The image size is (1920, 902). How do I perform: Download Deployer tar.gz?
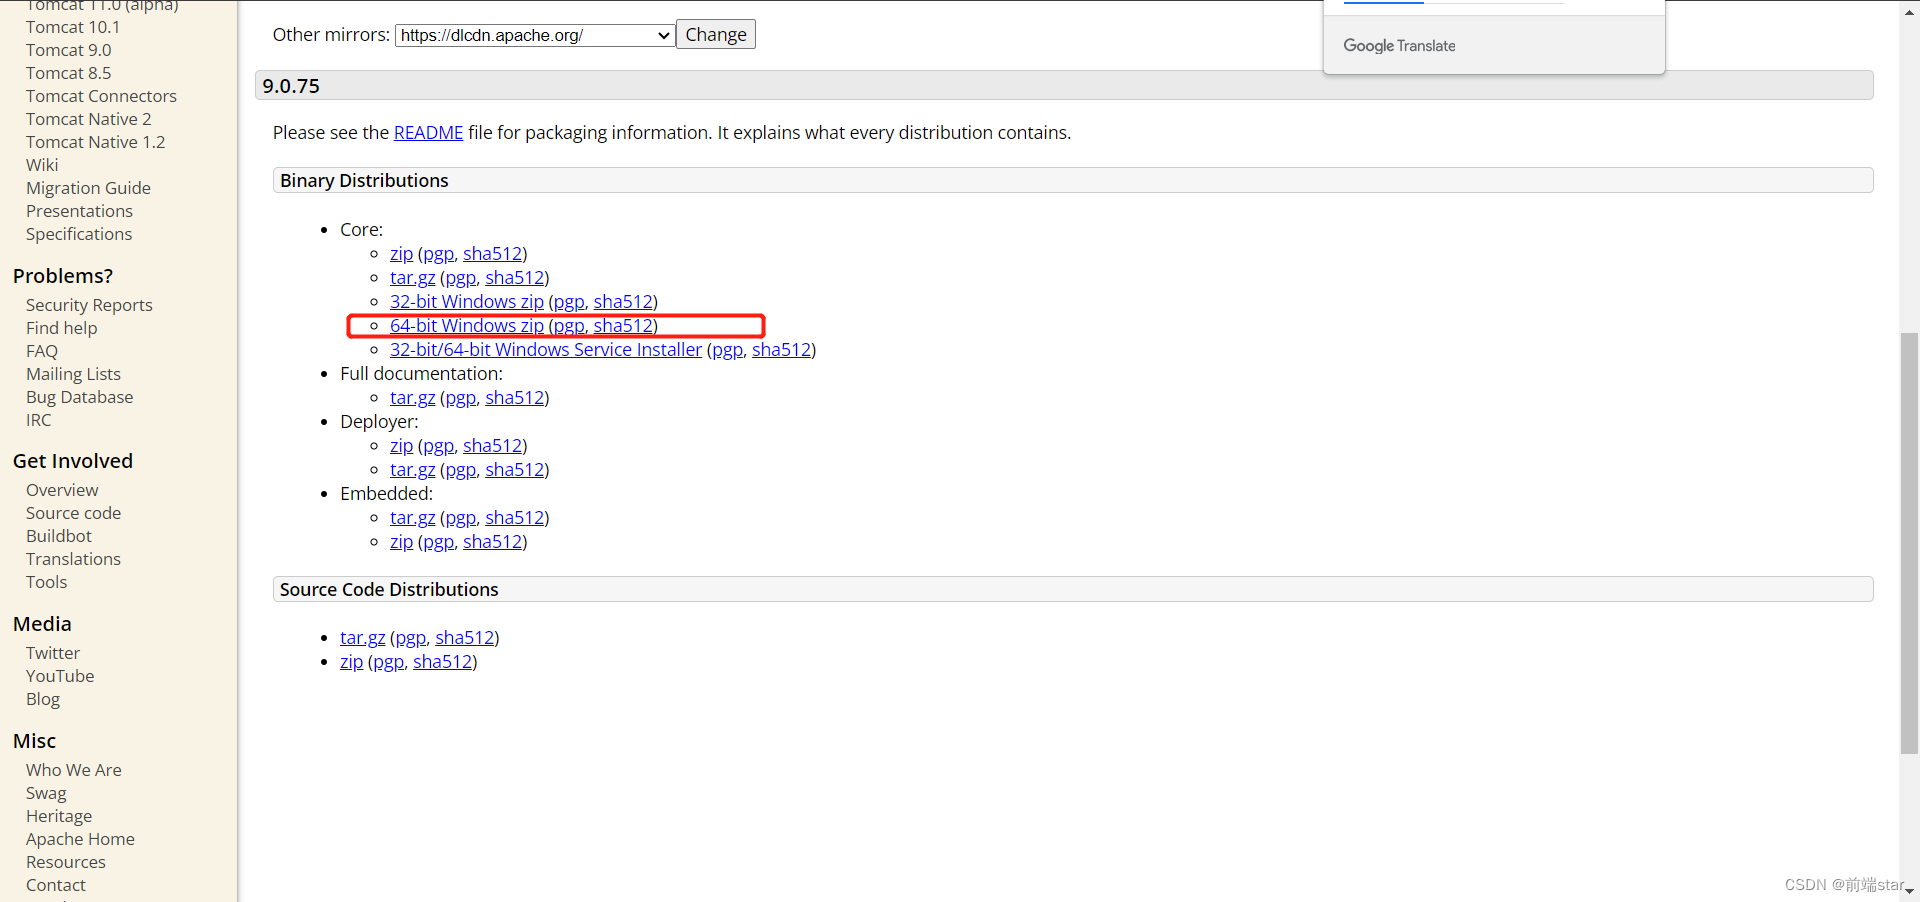(x=412, y=470)
